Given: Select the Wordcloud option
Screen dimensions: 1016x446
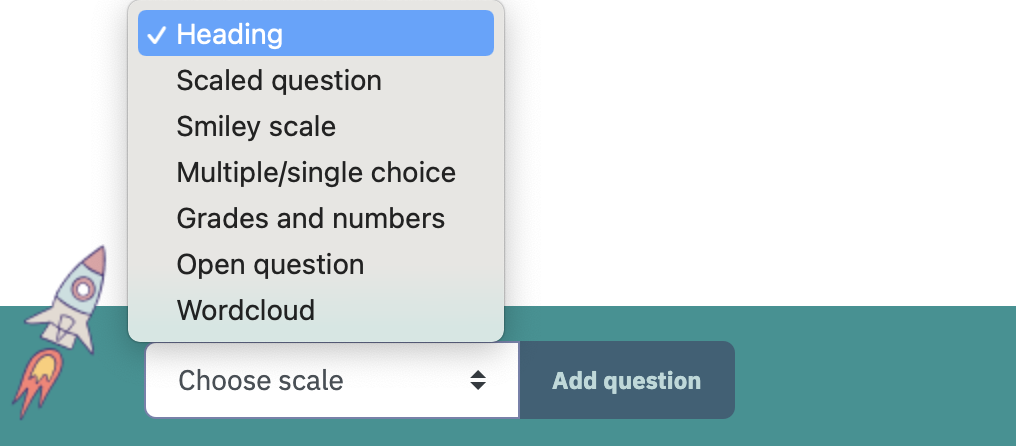Looking at the screenshot, I should (x=316, y=311).
